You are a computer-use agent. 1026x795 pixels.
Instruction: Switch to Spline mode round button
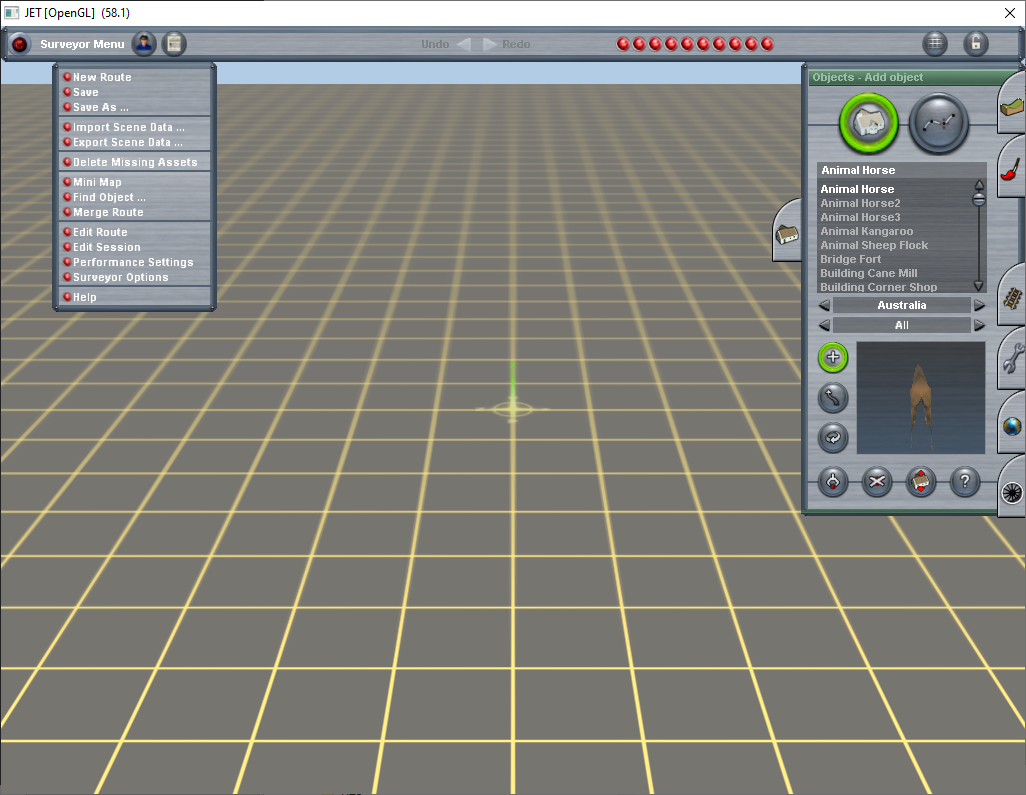[939, 123]
